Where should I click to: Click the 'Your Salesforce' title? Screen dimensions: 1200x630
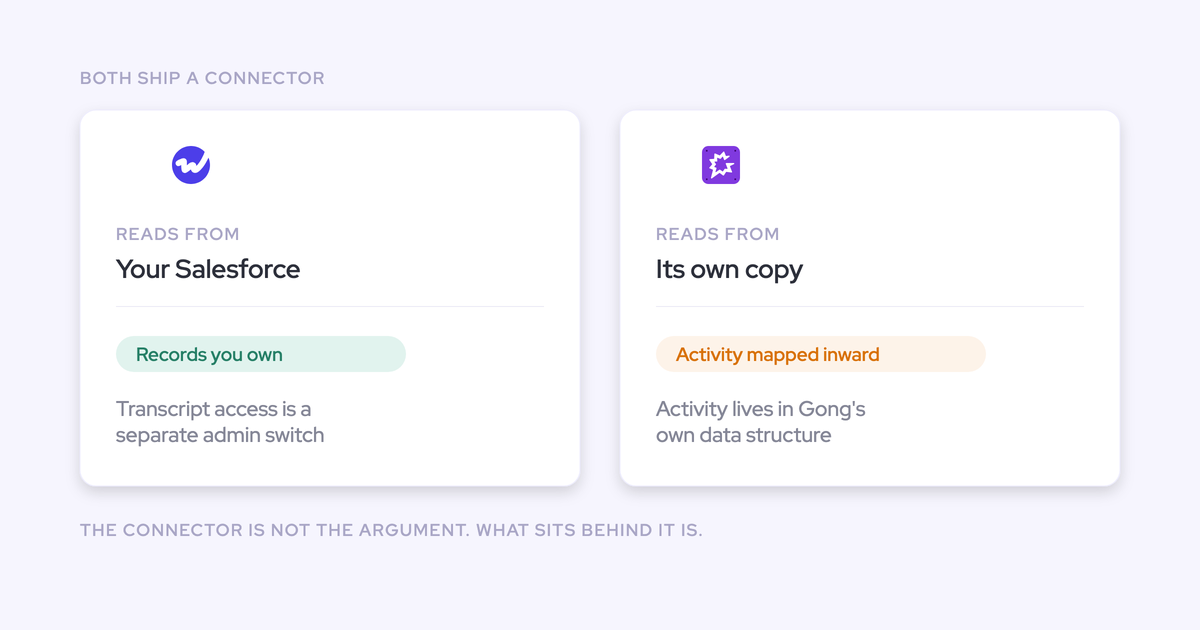click(208, 269)
